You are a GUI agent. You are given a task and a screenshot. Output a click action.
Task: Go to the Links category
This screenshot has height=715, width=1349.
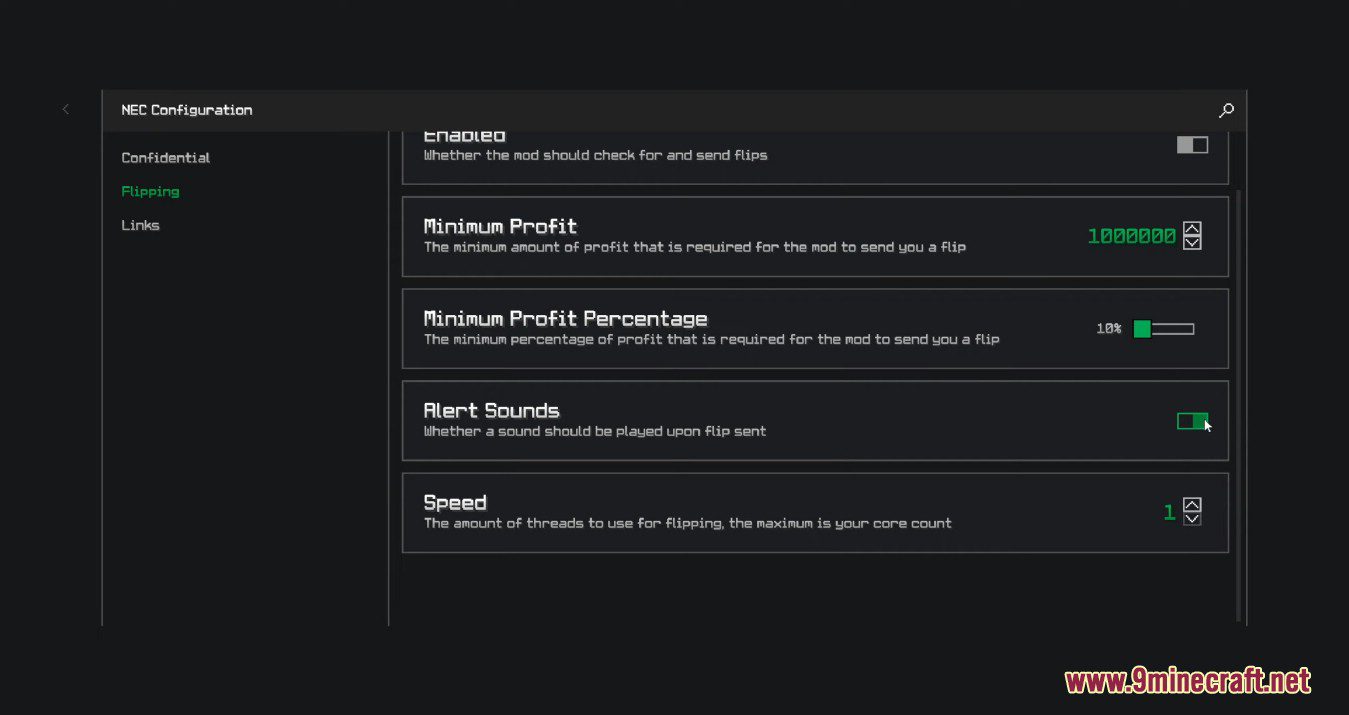(140, 225)
